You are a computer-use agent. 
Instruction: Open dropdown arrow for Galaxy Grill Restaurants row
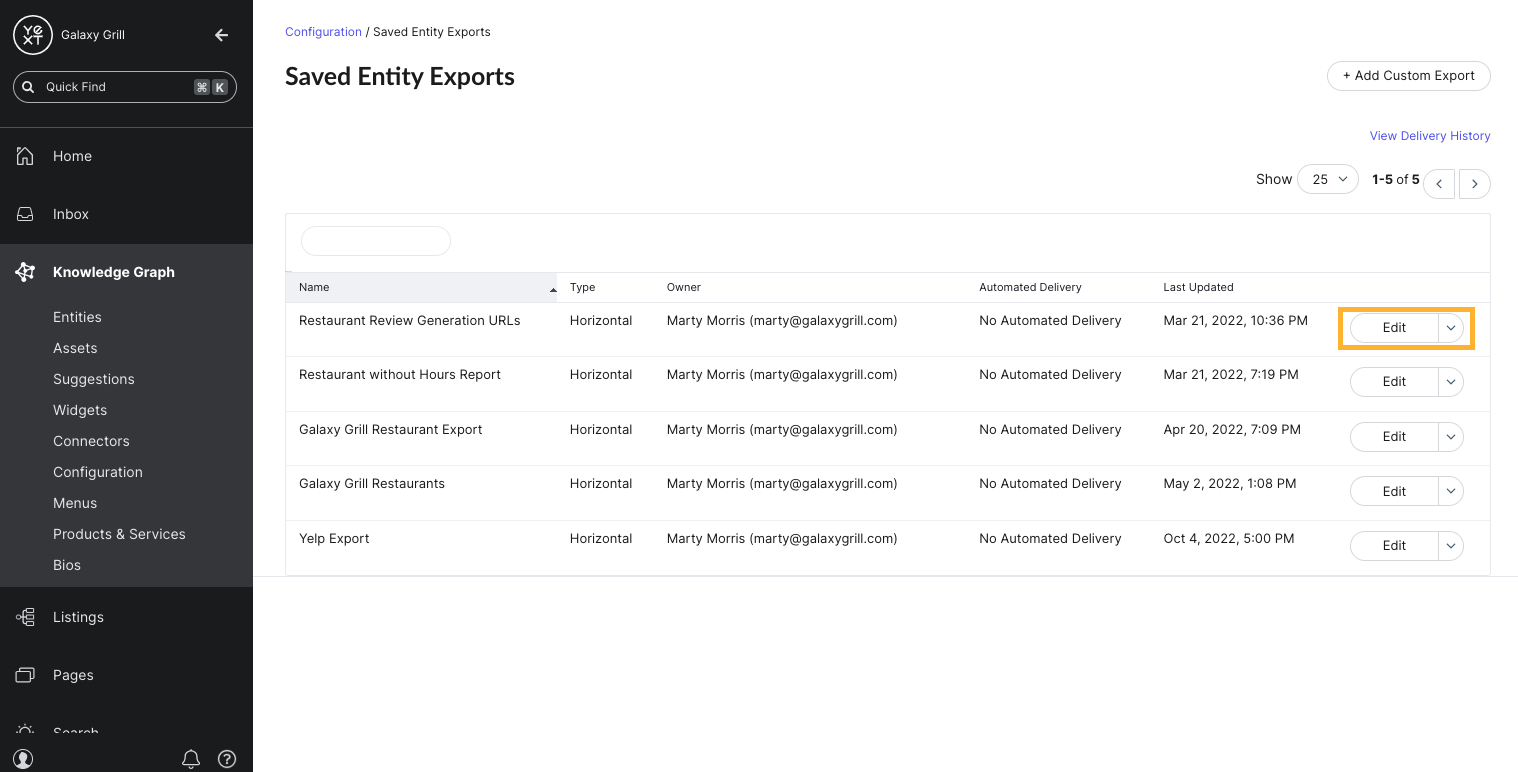(1451, 491)
